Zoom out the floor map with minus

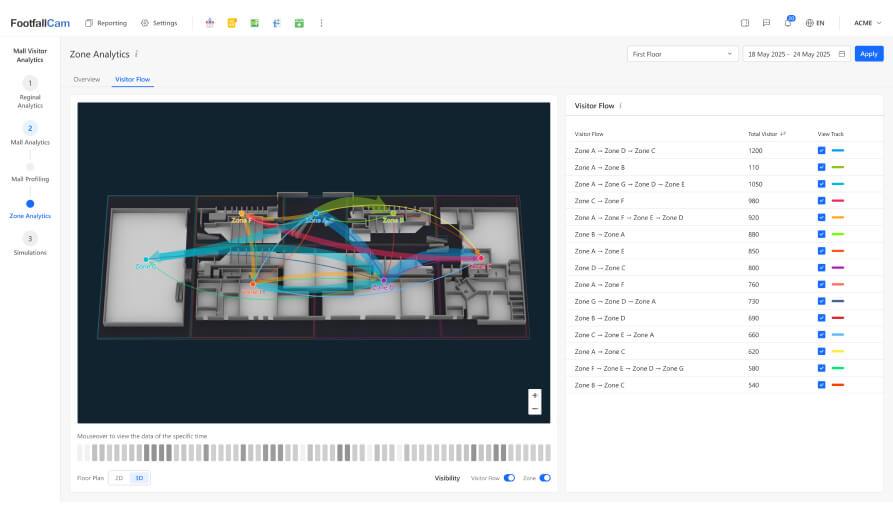535,408
